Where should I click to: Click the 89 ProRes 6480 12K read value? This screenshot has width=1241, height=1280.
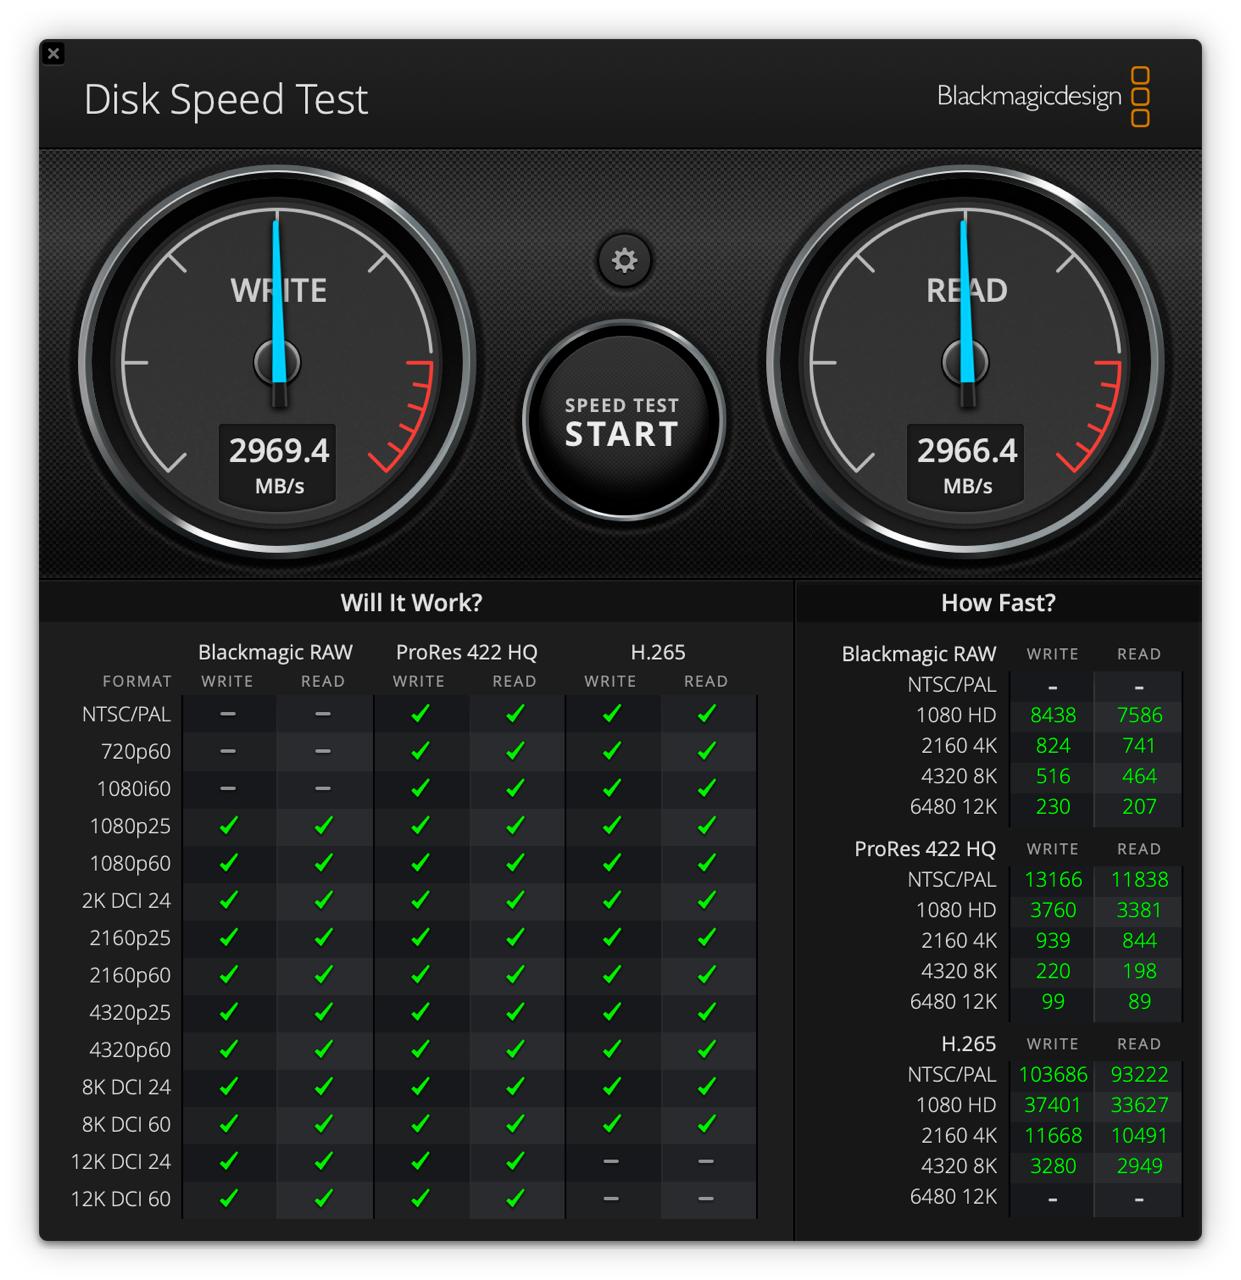[x=1139, y=1001]
